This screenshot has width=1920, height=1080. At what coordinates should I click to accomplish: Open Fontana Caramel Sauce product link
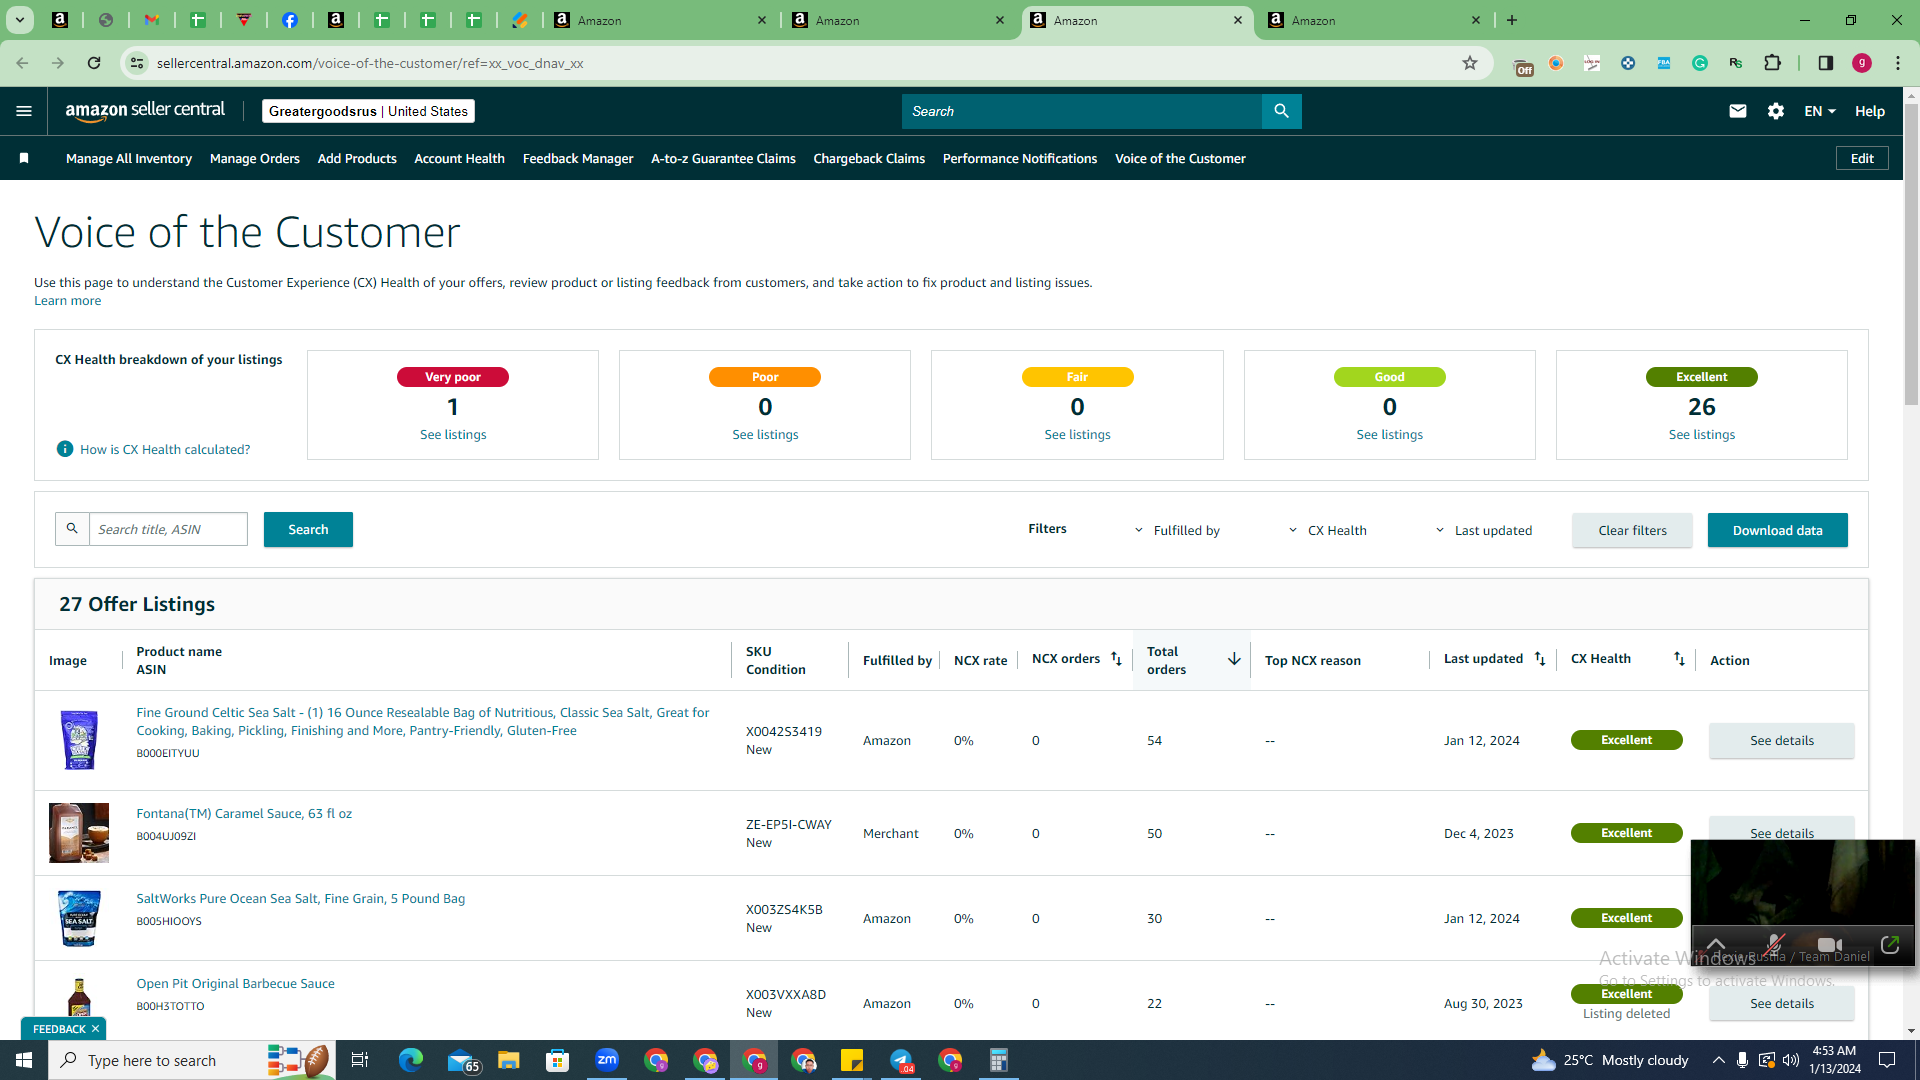tap(244, 813)
